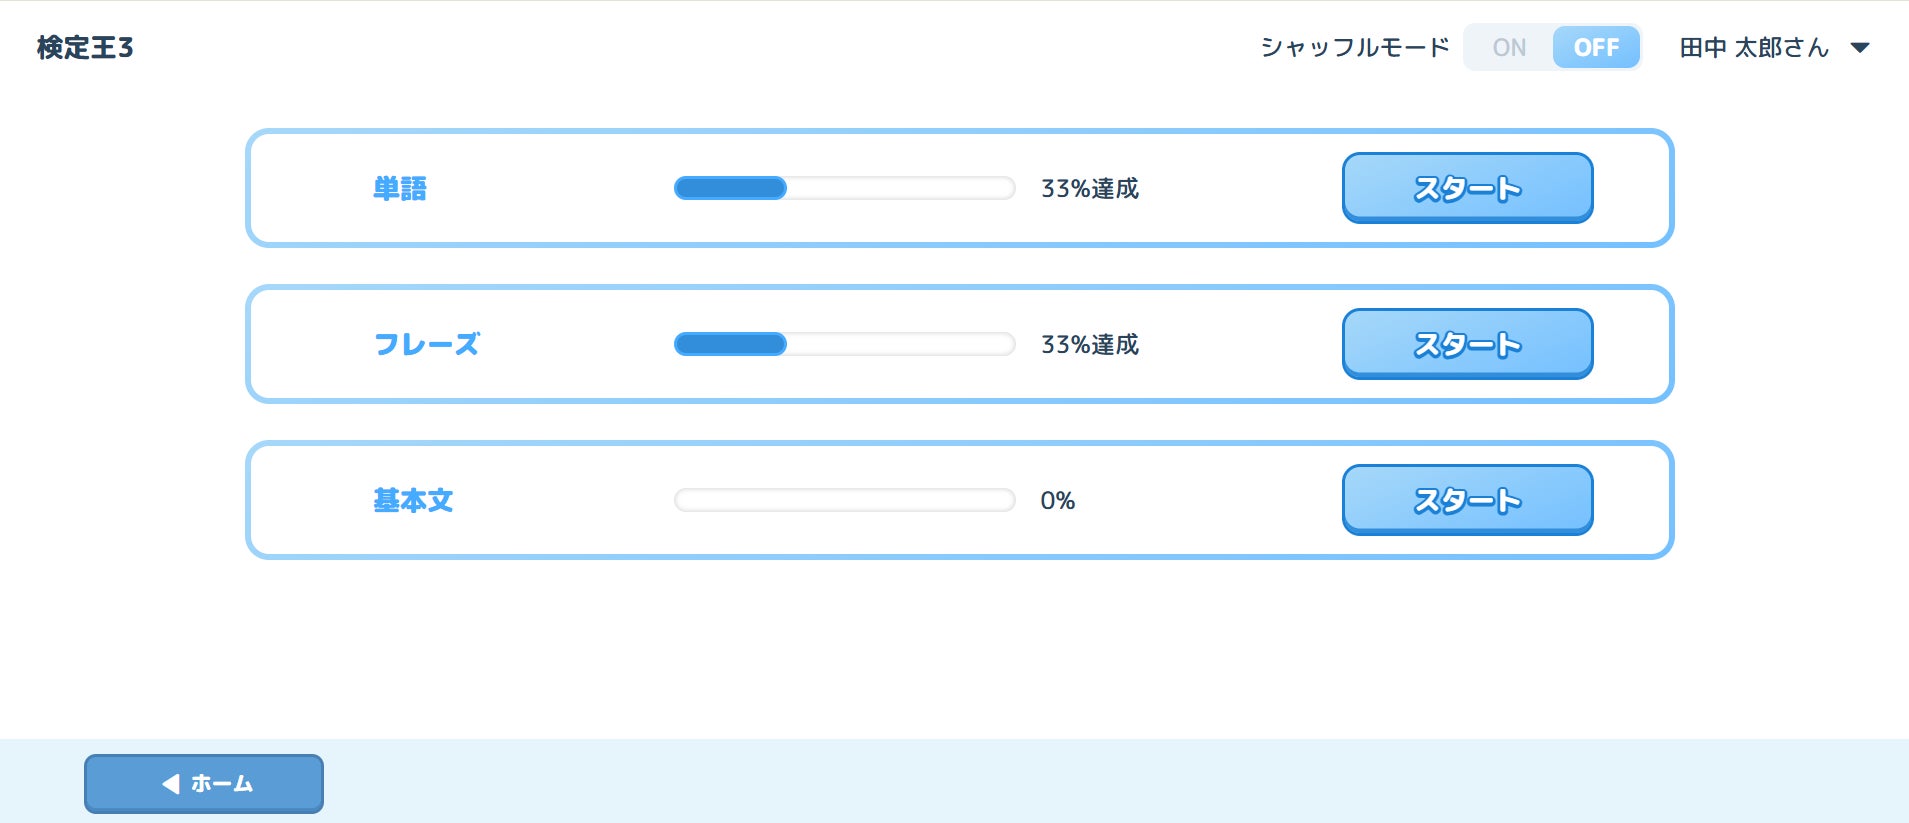The image size is (1909, 823).
Task: Select the OFF shuffle mode option
Action: coord(1596,48)
